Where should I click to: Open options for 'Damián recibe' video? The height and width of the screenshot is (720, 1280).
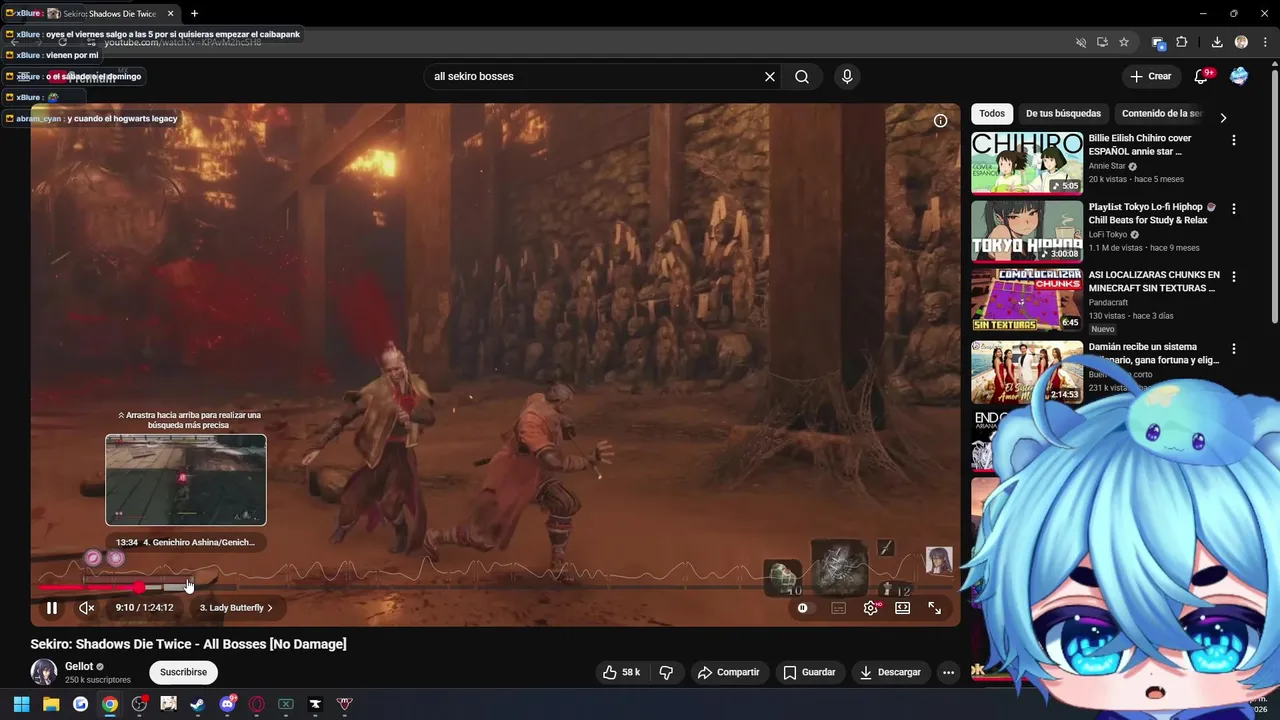pyautogui.click(x=1233, y=349)
